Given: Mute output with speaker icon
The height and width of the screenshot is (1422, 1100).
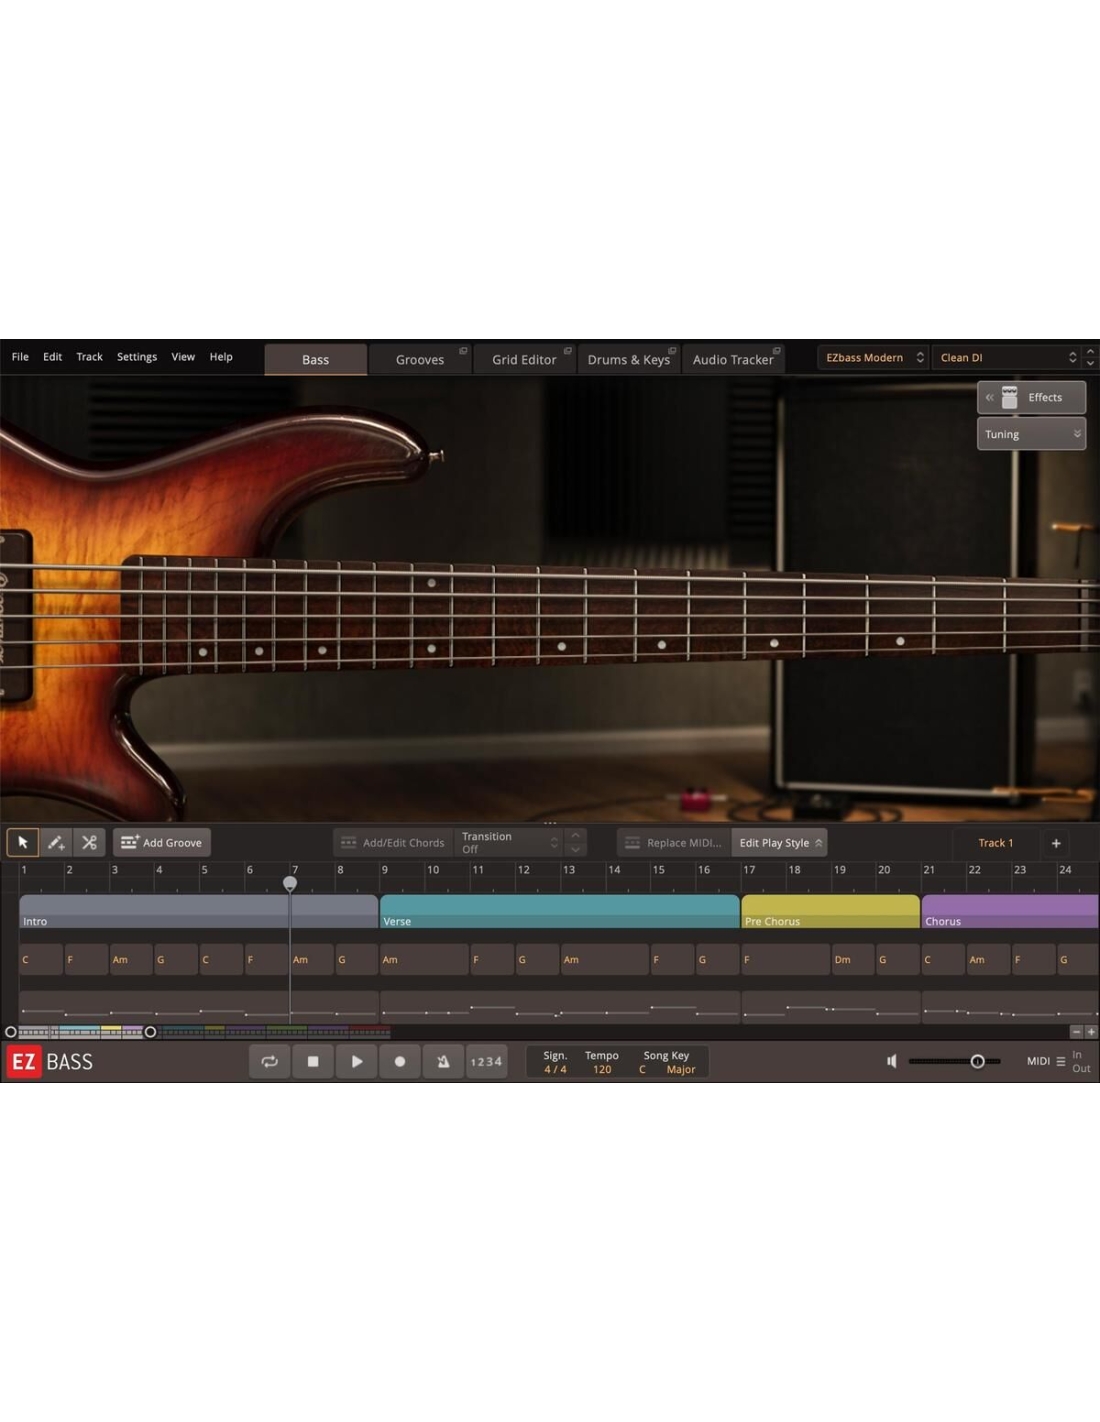Looking at the screenshot, I should tap(892, 1061).
